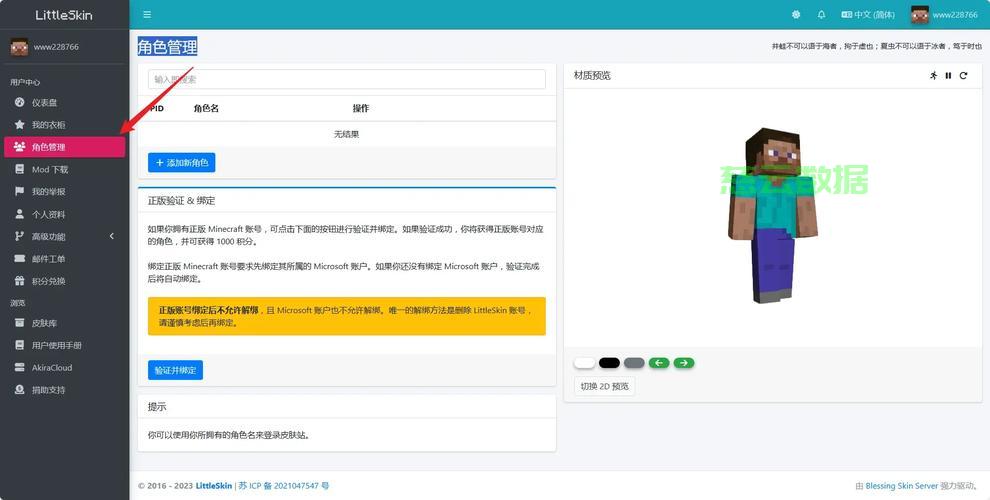Open the Blessing Skin Server footer link

coord(902,485)
